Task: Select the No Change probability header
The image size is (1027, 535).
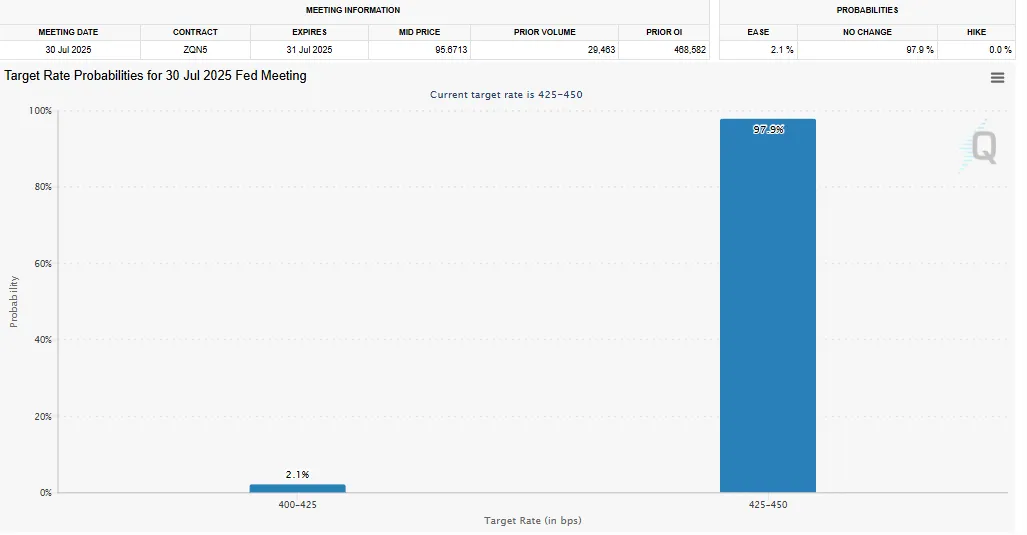Action: pos(867,32)
